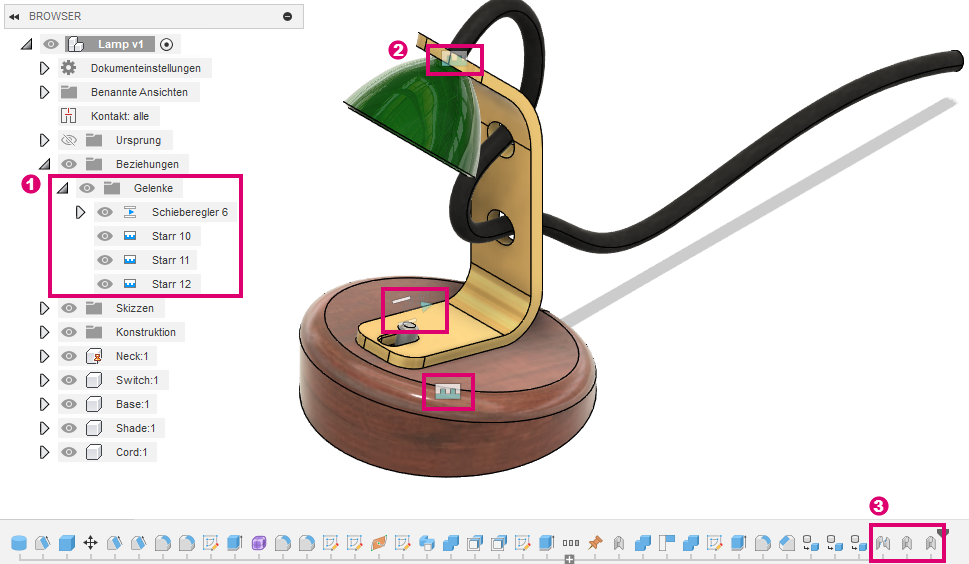The height and width of the screenshot is (564, 969).
Task: Toggle eye of Schieberegler 6
Action: point(105,212)
